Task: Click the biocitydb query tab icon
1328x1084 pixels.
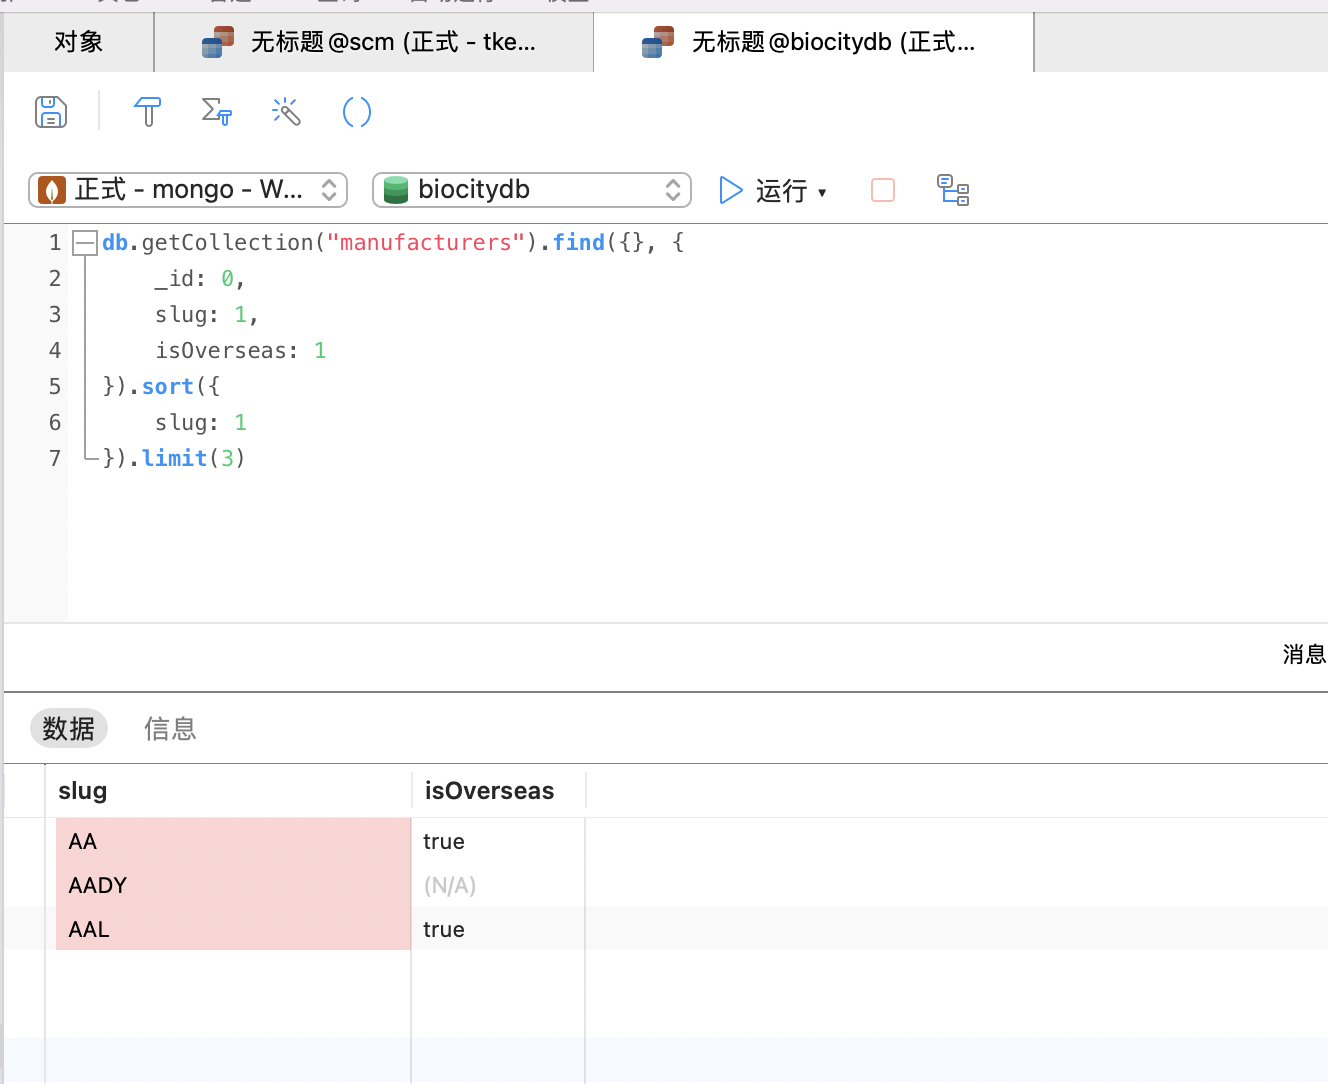Action: [658, 42]
